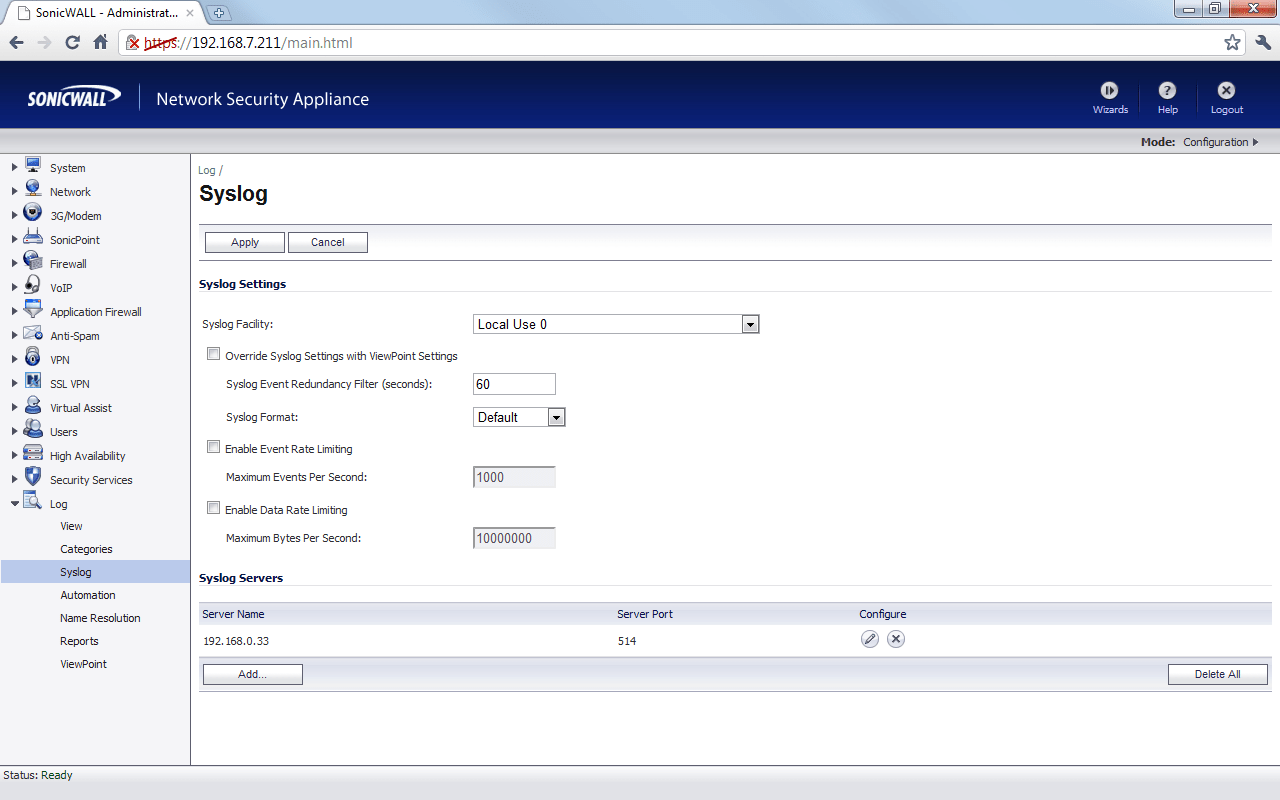Screen dimensions: 1280x800
Task: Collapse the Log tree section
Action: (15, 503)
